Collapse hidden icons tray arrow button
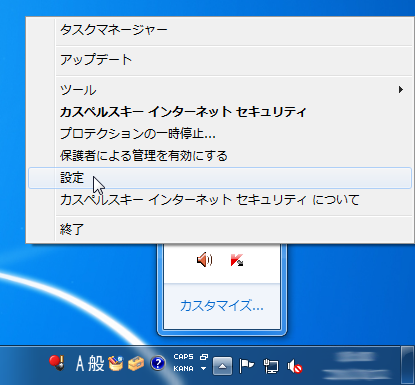Screen dimensions: 415x385 (x=222, y=366)
